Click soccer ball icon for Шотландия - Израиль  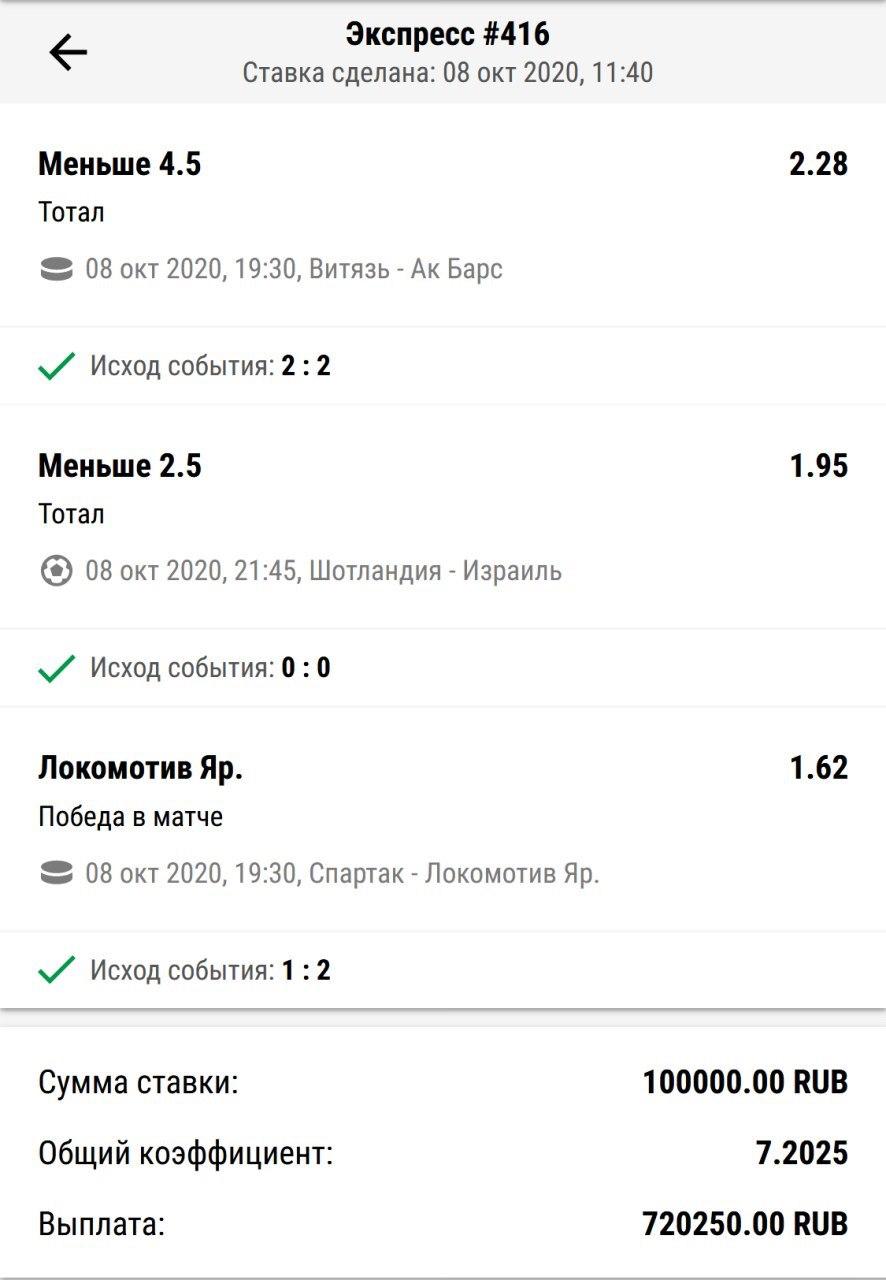56,571
